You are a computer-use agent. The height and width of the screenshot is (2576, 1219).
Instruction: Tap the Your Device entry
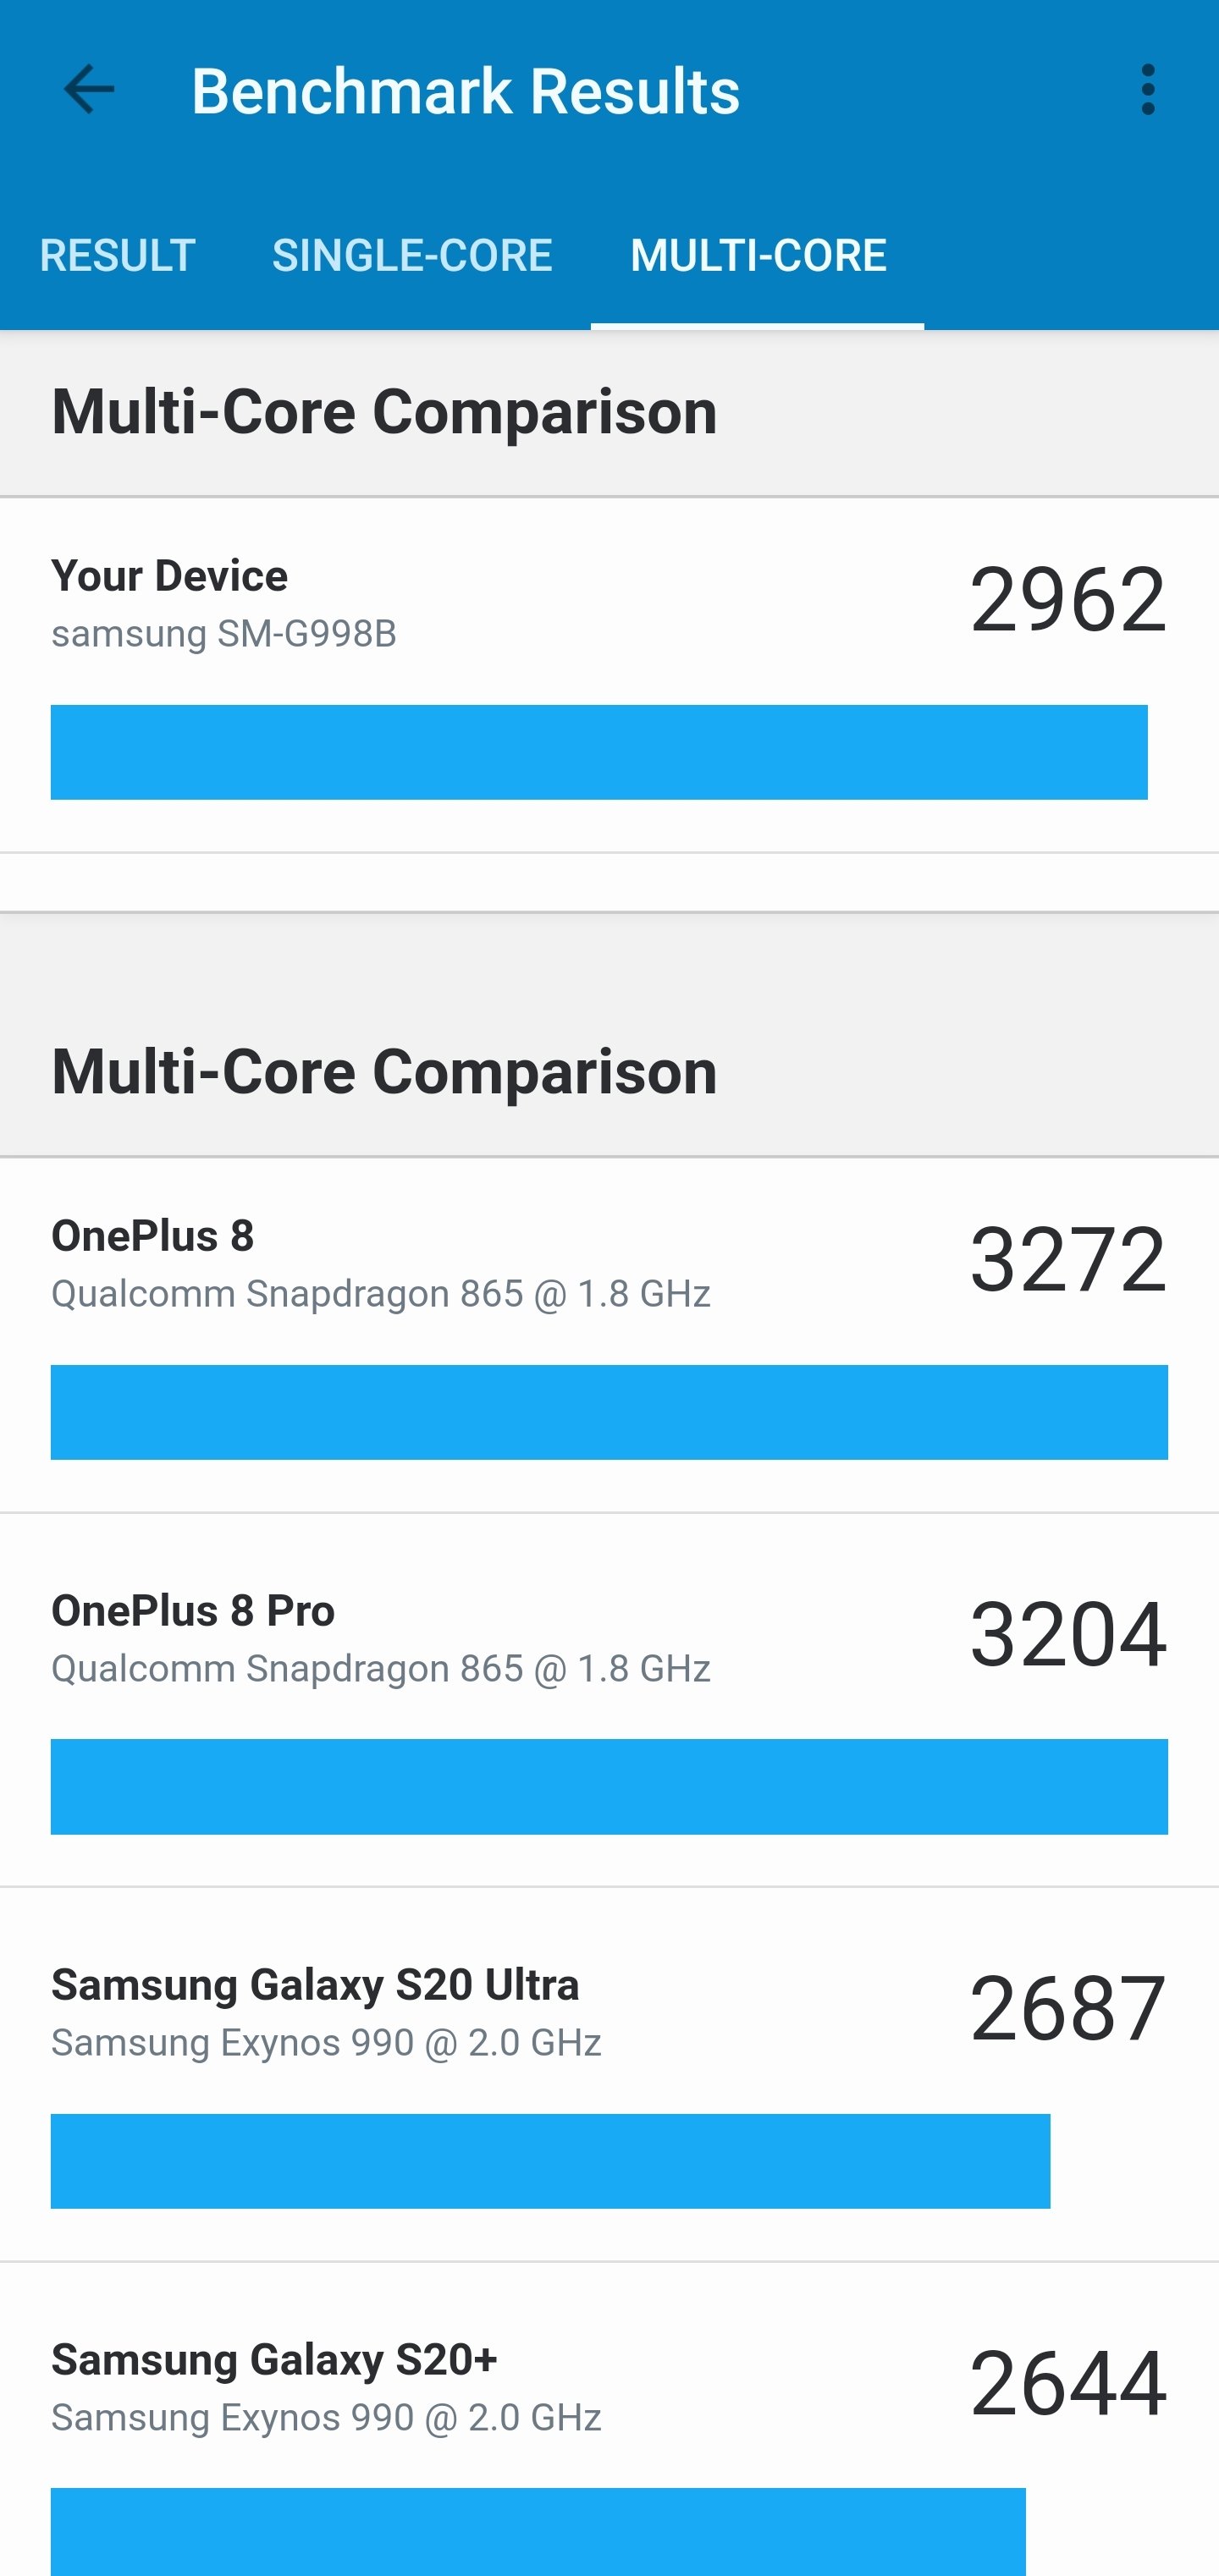(x=170, y=576)
